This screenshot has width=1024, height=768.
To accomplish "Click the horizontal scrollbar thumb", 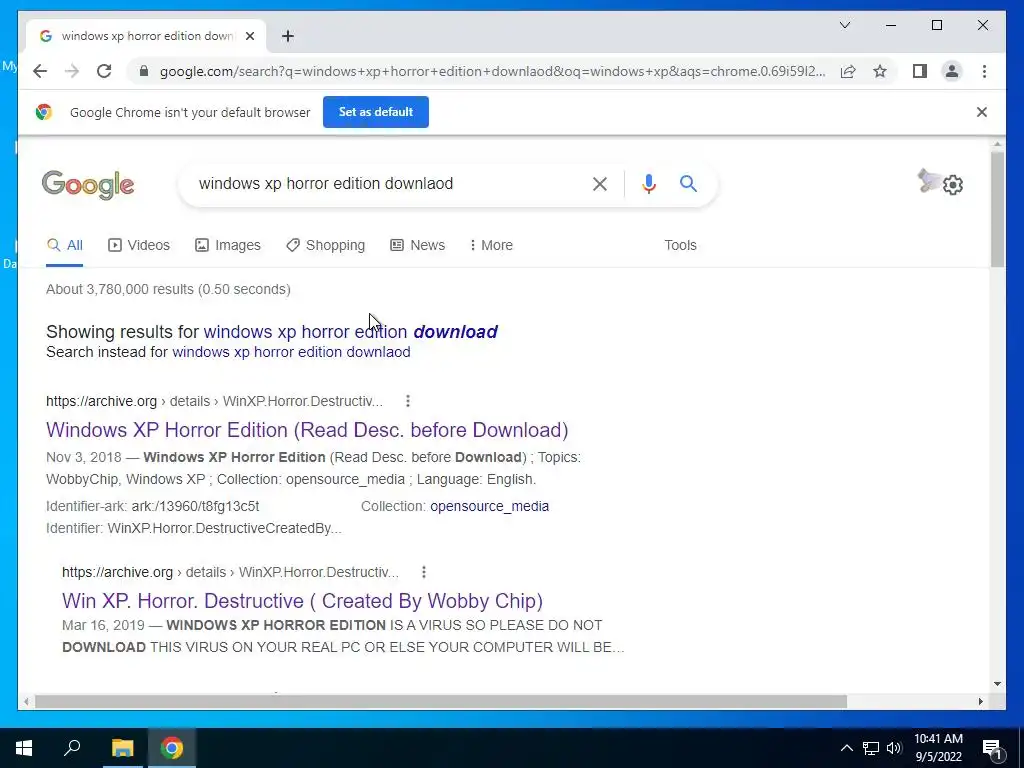I will click(x=441, y=701).
